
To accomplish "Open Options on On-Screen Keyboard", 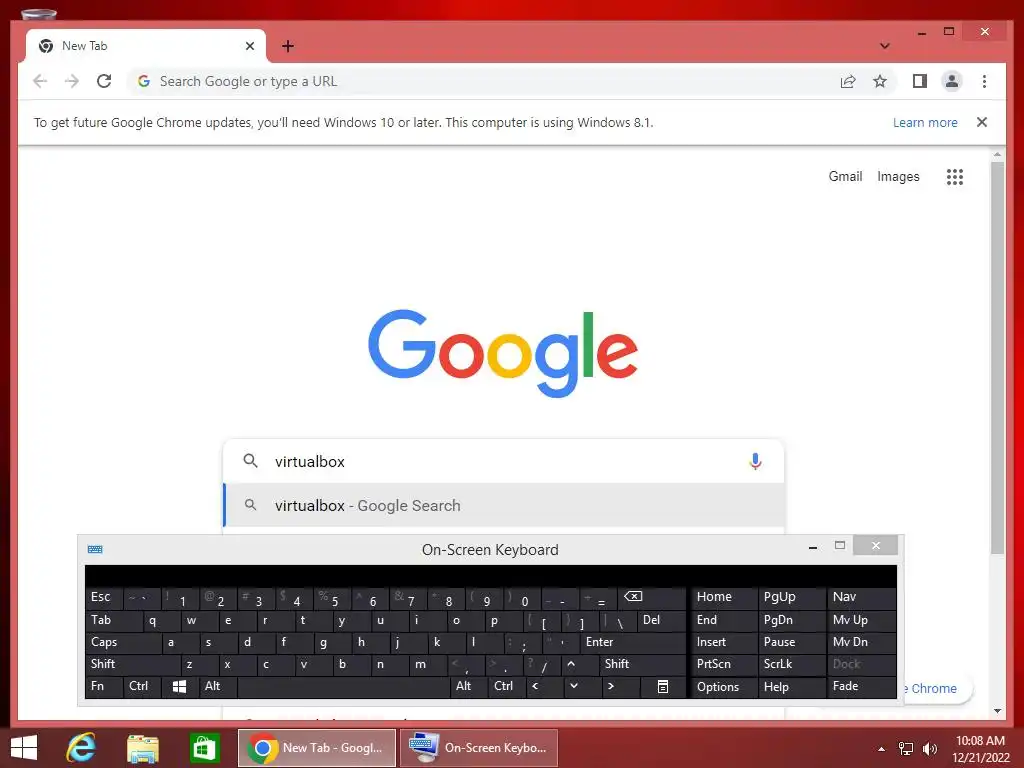I will coord(724,686).
